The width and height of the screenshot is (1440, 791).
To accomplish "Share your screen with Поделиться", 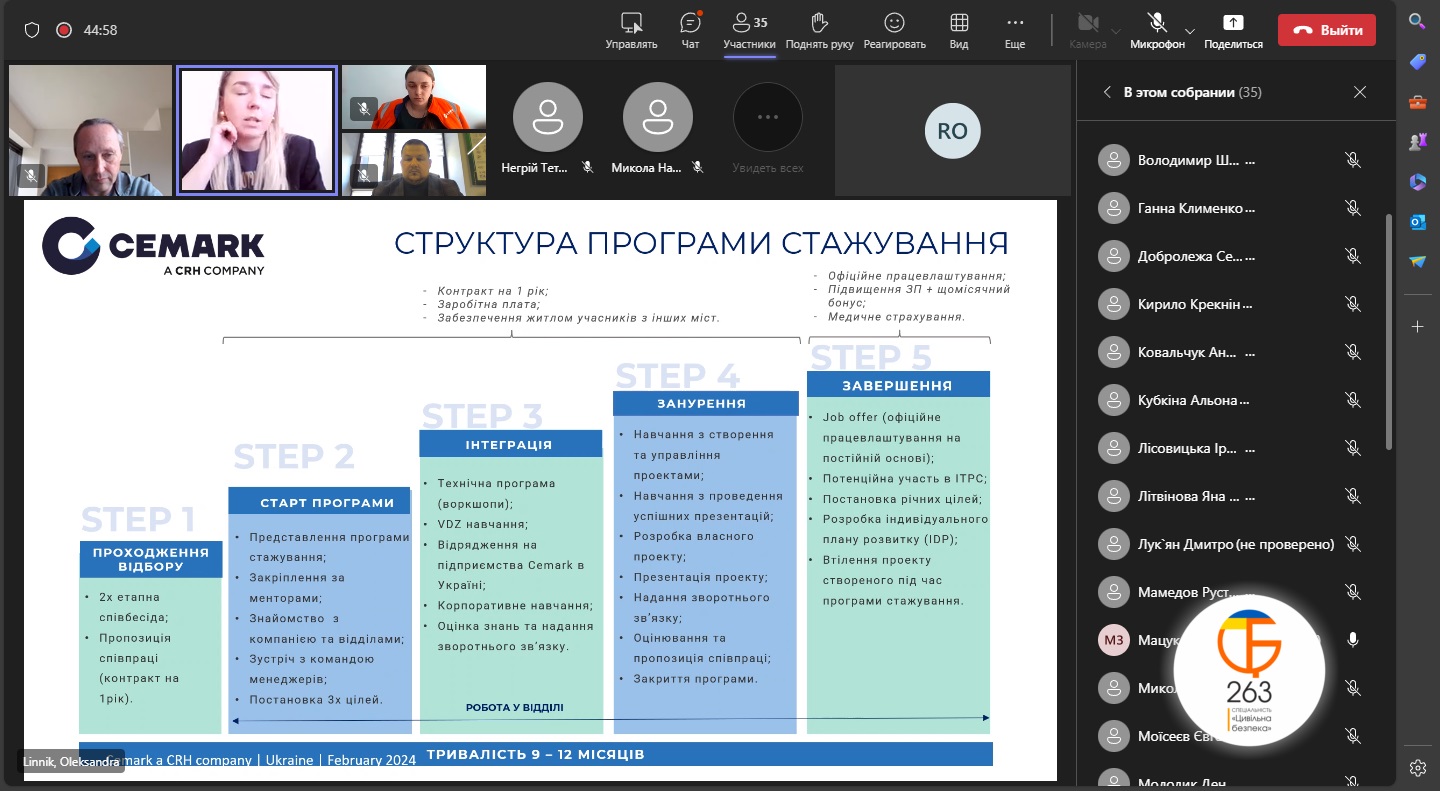I will [x=1233, y=30].
